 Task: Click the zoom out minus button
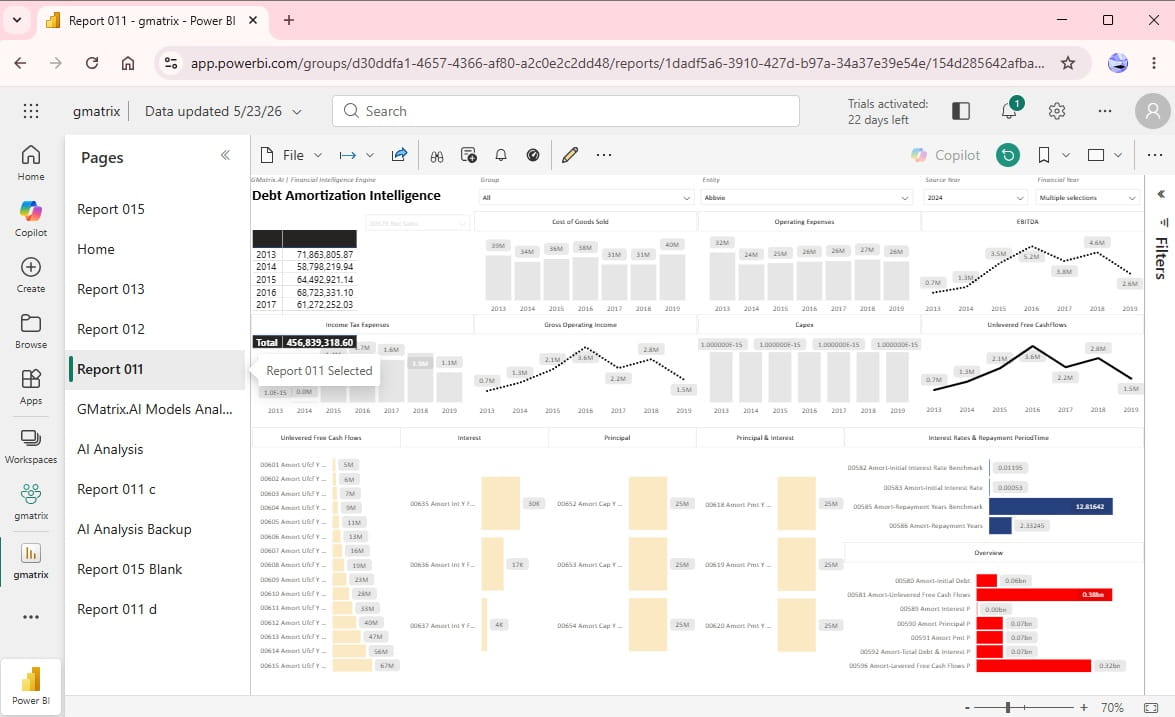point(967,707)
